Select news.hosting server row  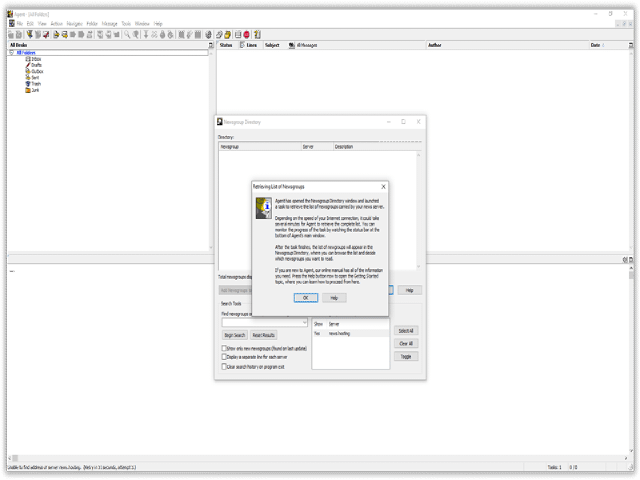click(351, 333)
